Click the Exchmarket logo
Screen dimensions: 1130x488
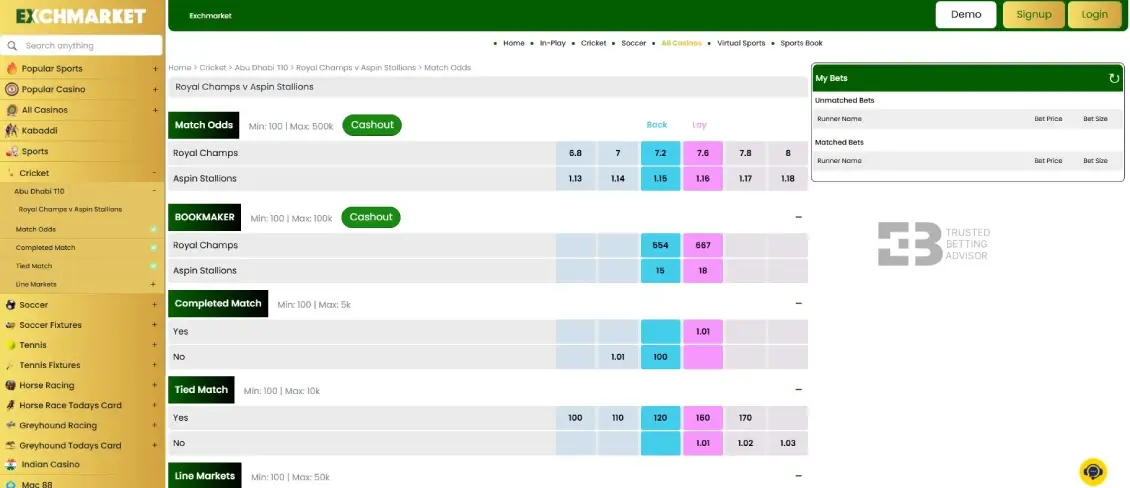[x=81, y=16]
